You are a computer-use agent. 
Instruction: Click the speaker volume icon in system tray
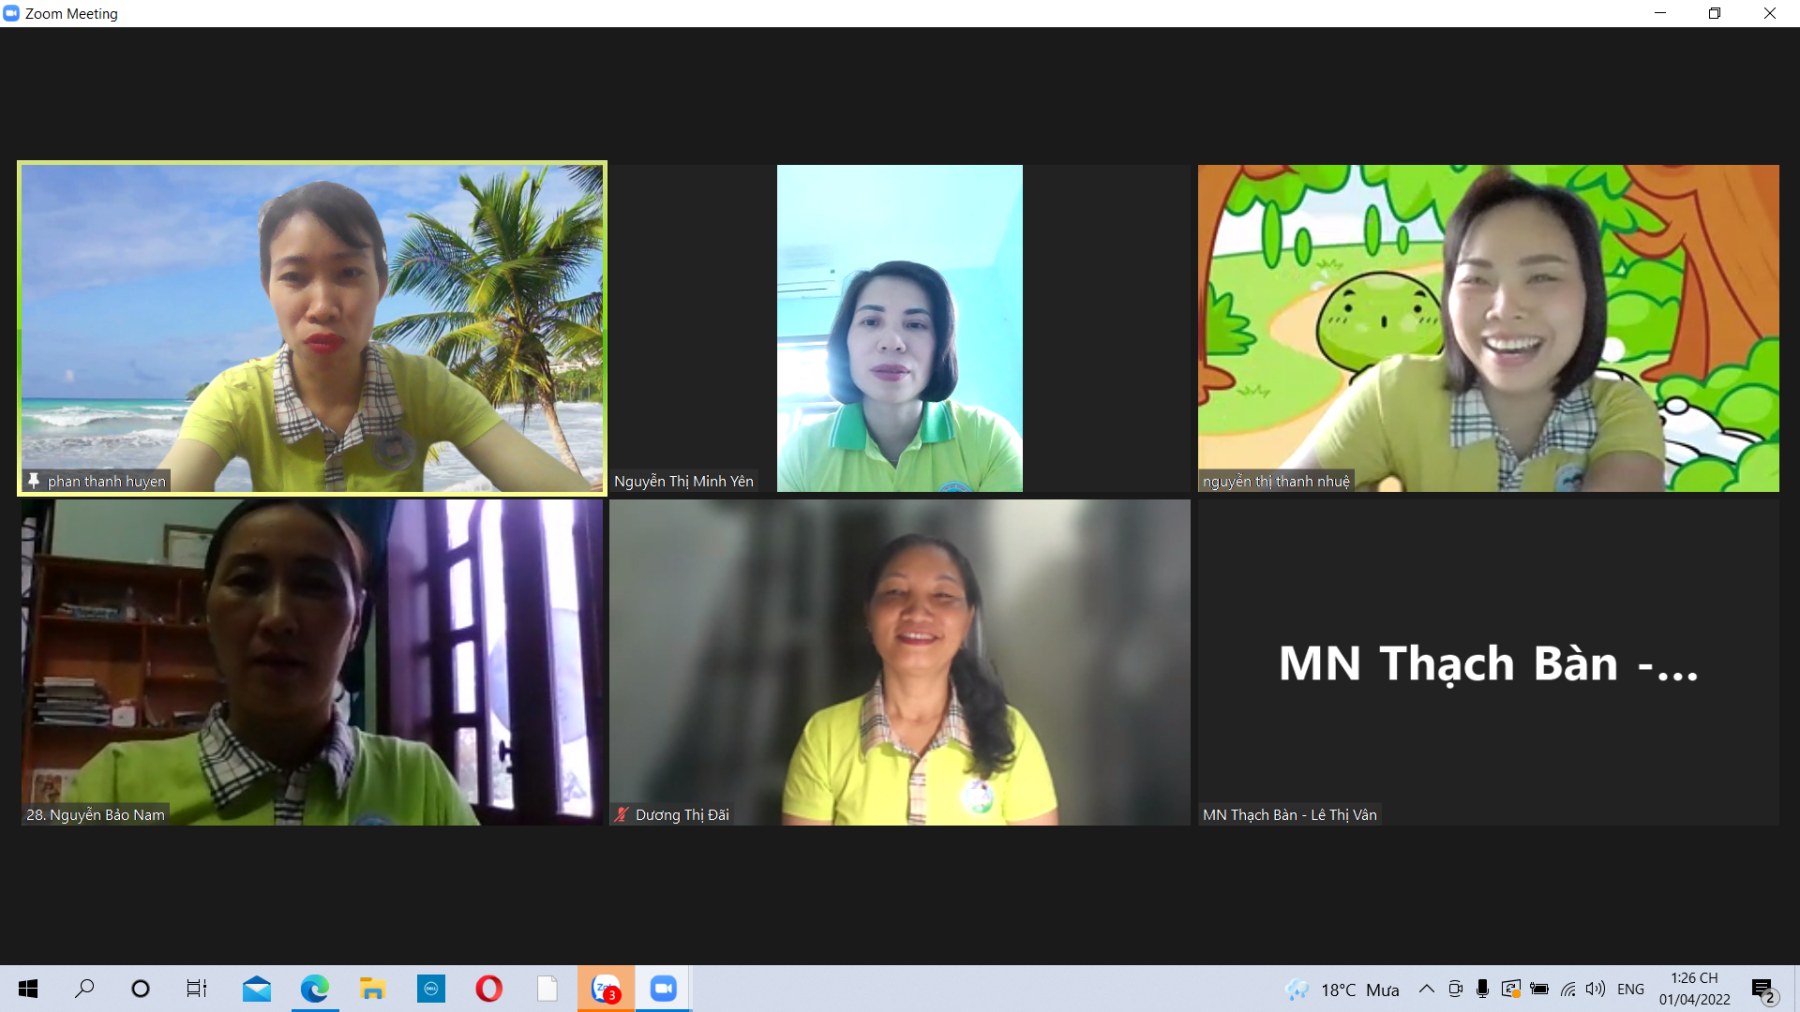pos(1595,989)
